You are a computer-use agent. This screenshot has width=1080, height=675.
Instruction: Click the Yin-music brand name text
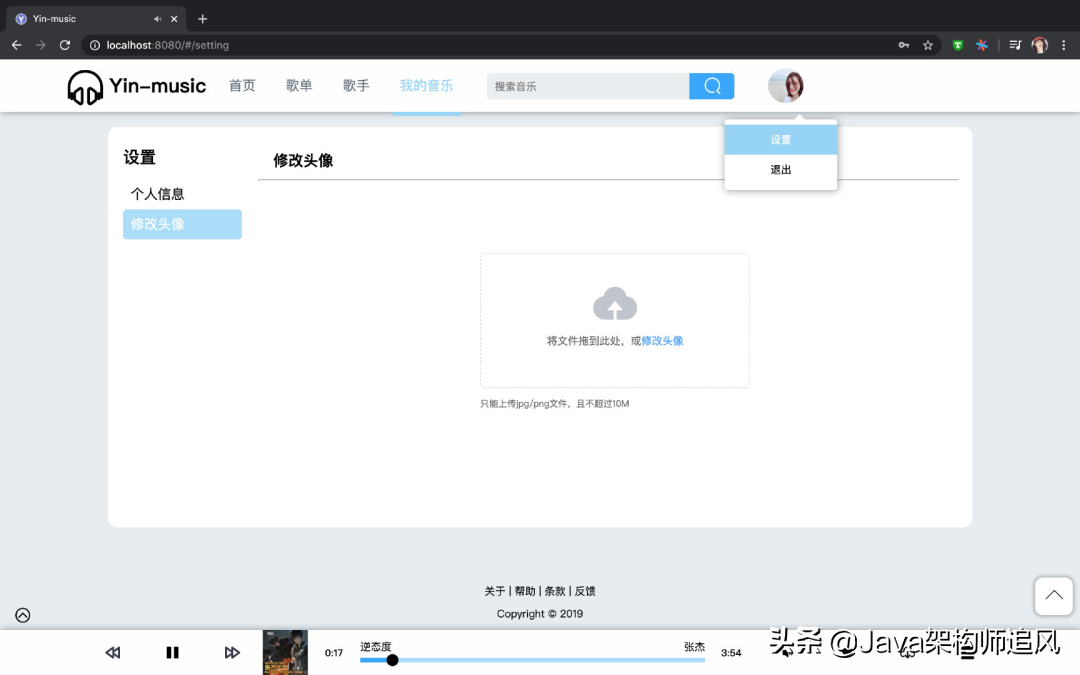pos(158,85)
